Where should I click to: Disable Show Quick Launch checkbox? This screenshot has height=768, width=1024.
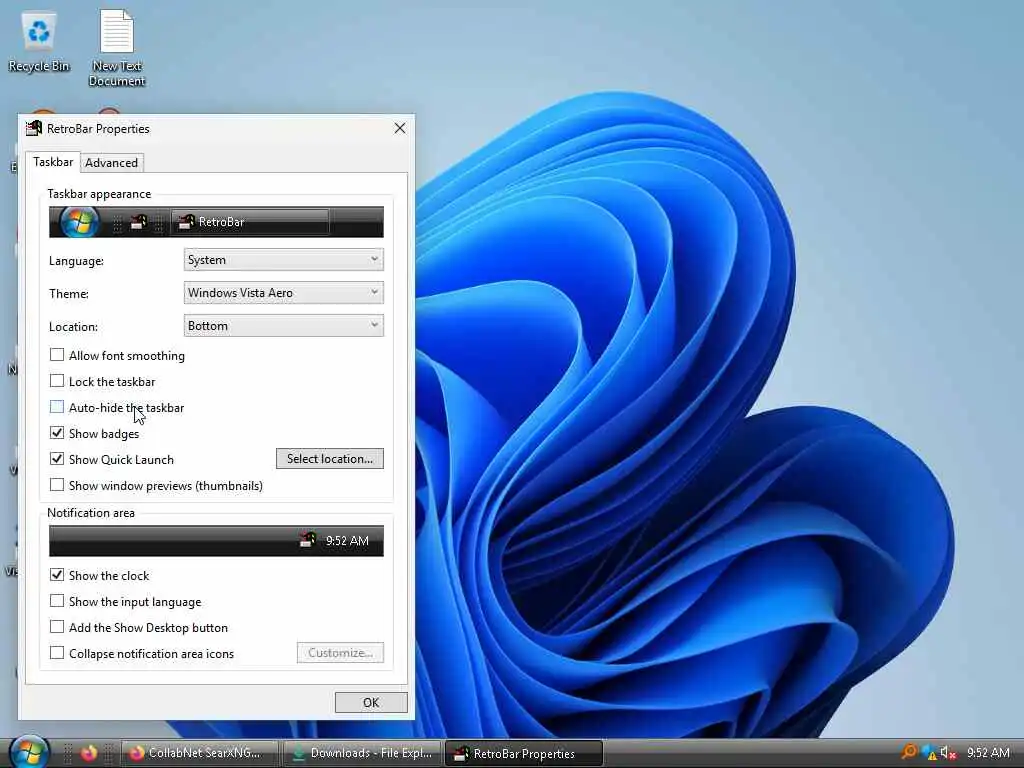(57, 459)
